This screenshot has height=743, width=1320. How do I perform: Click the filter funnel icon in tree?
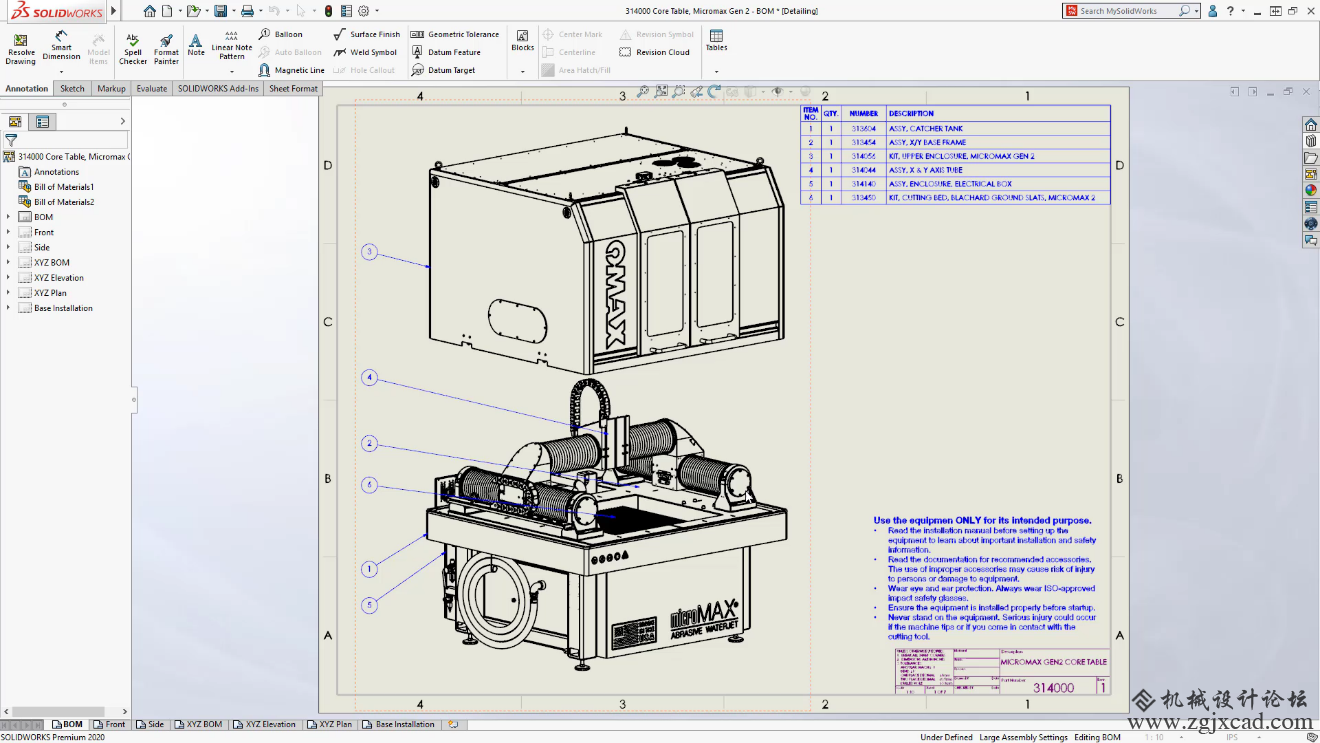[11, 140]
